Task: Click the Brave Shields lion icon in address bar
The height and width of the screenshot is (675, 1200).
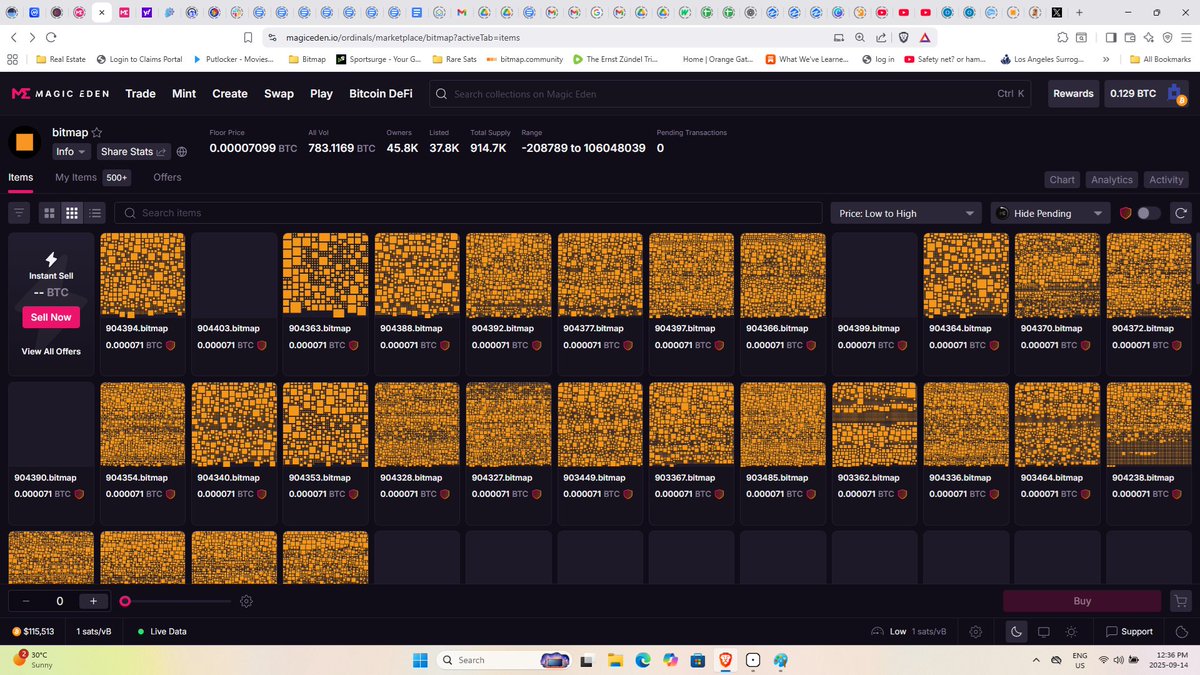Action: point(903,37)
